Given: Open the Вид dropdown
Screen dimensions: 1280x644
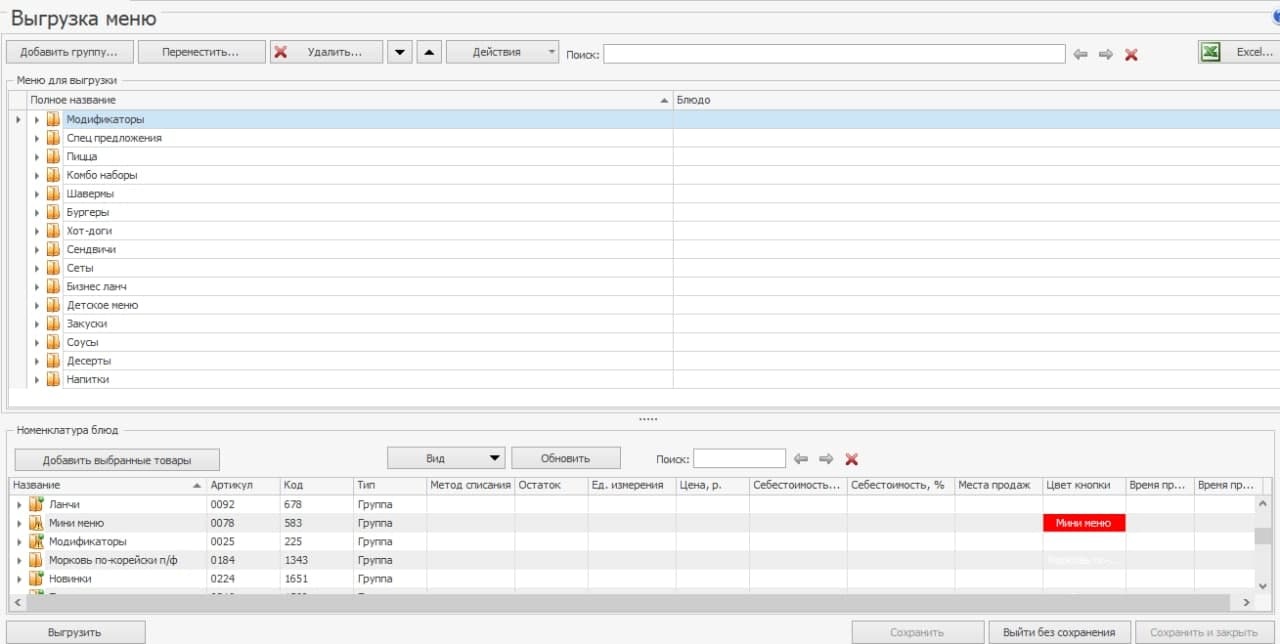Looking at the screenshot, I should [446, 457].
